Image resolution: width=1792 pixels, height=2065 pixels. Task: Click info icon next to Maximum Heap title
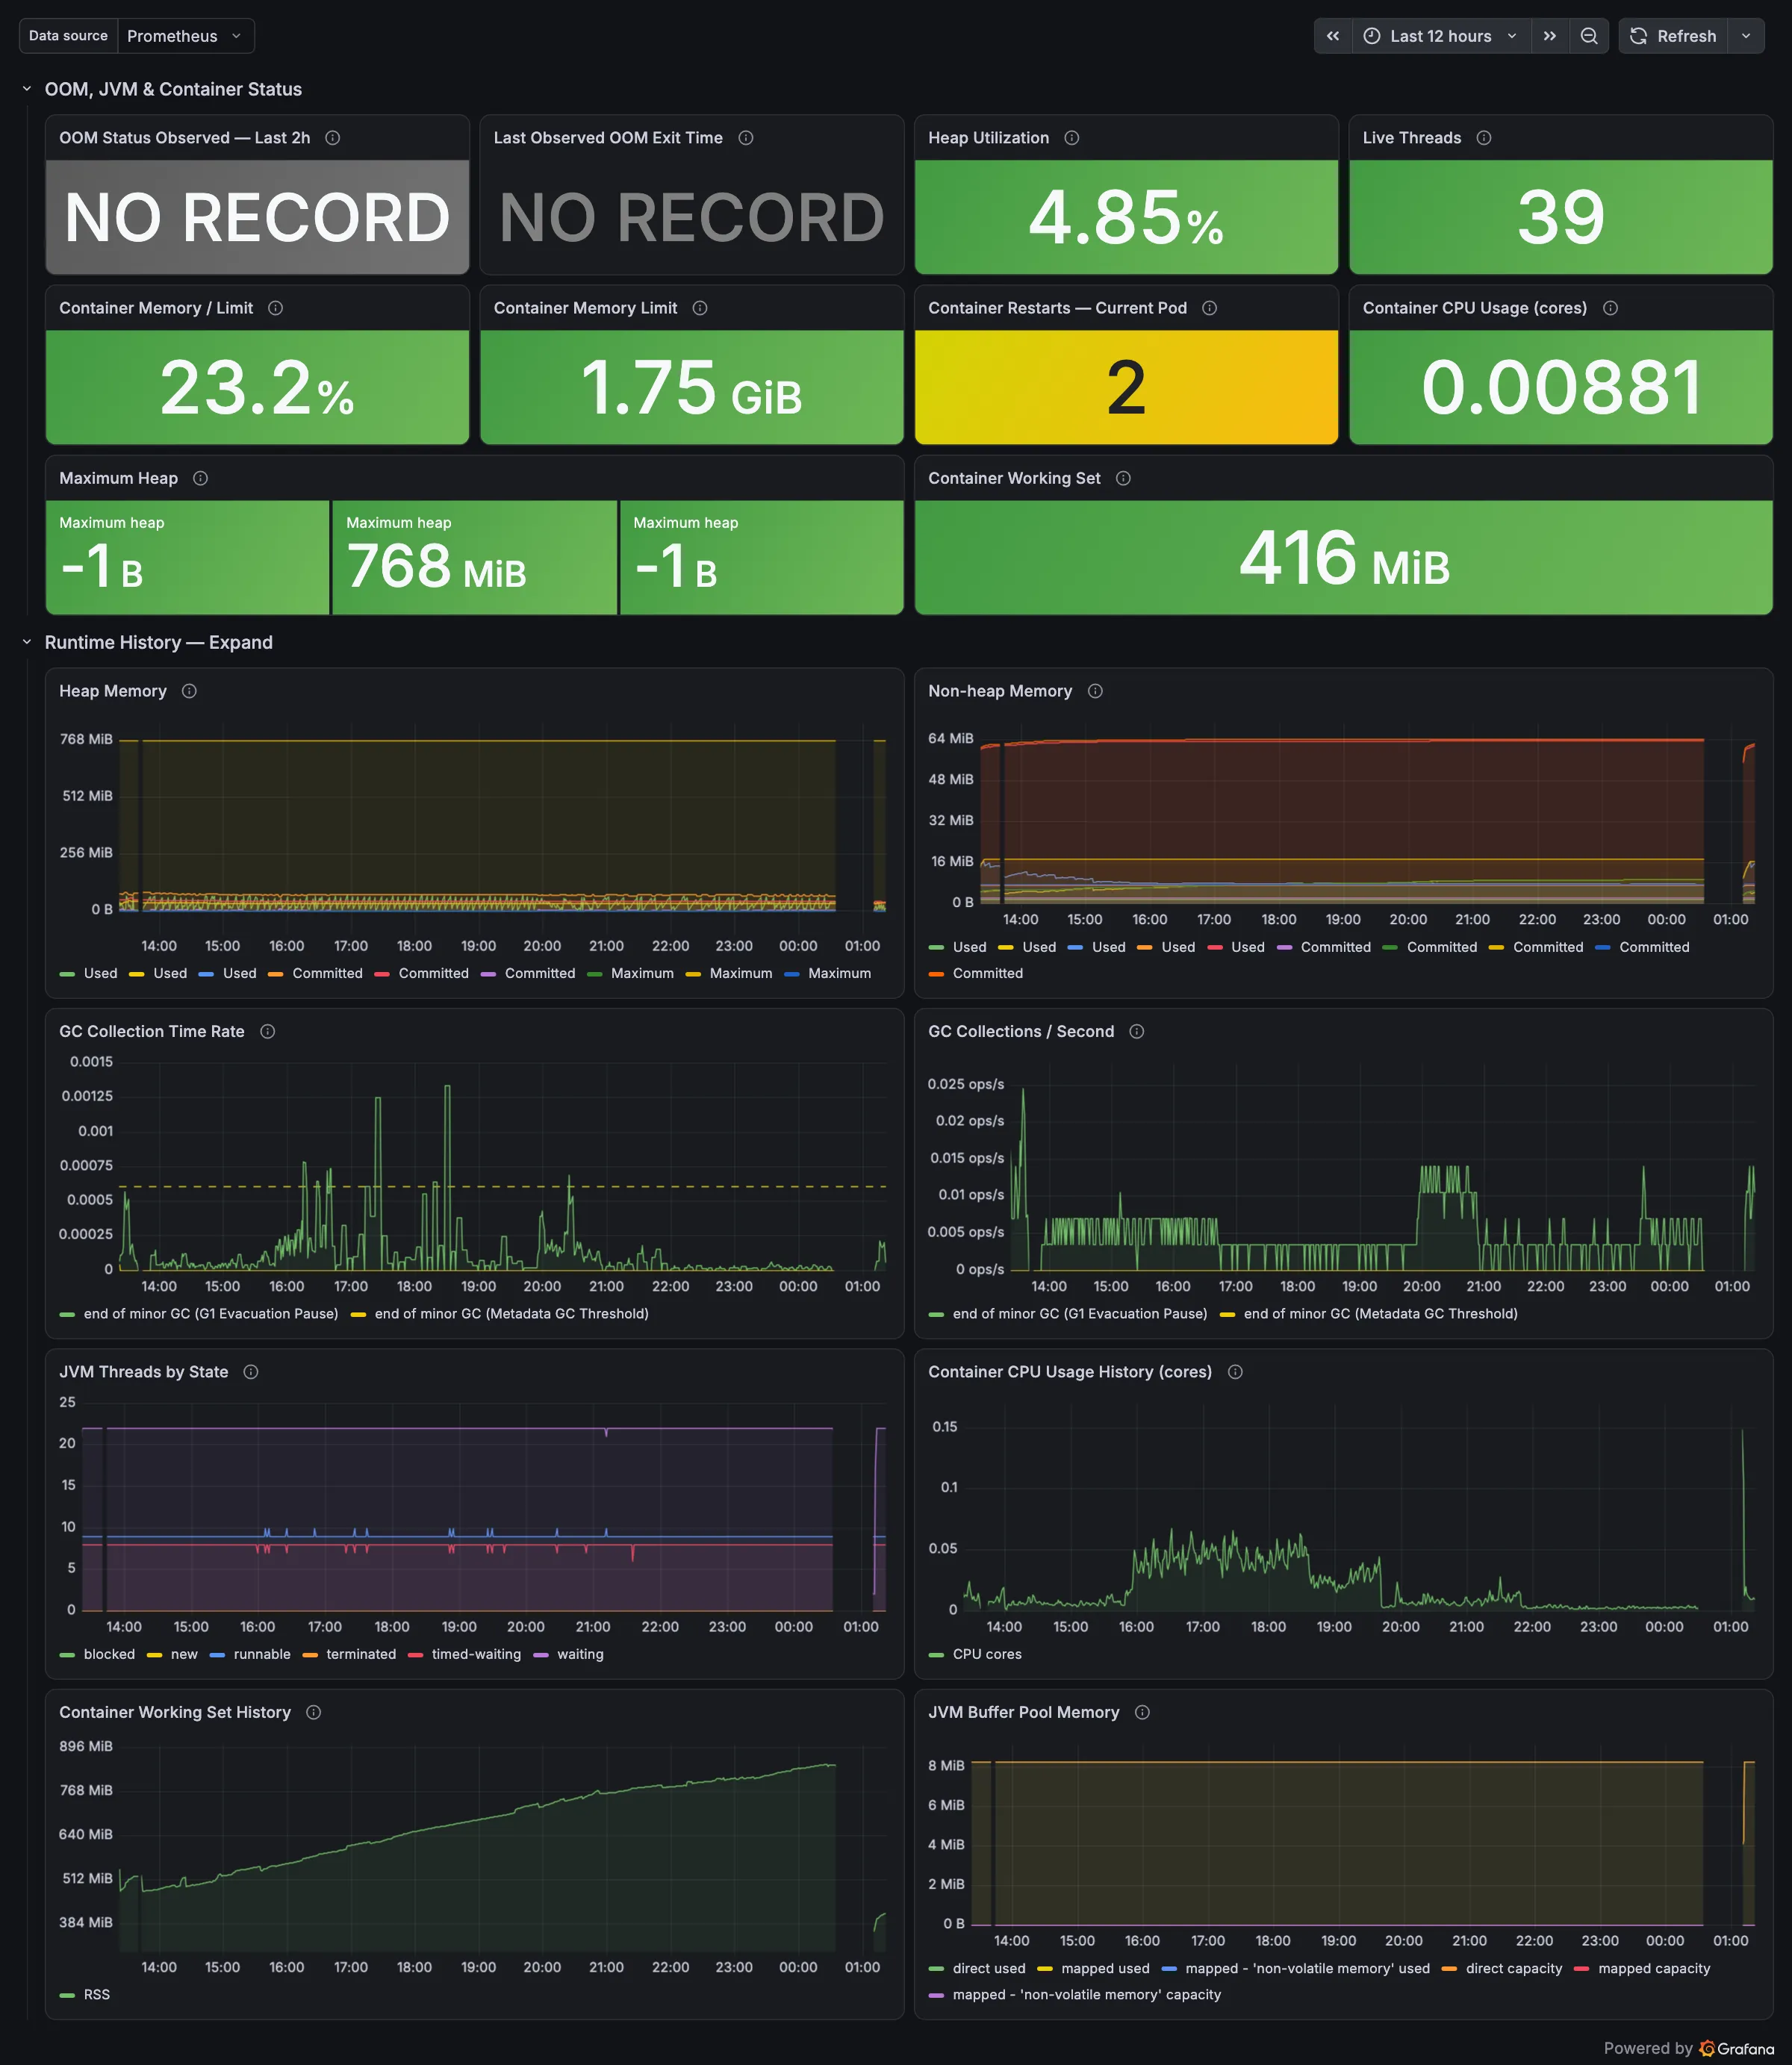[200, 478]
